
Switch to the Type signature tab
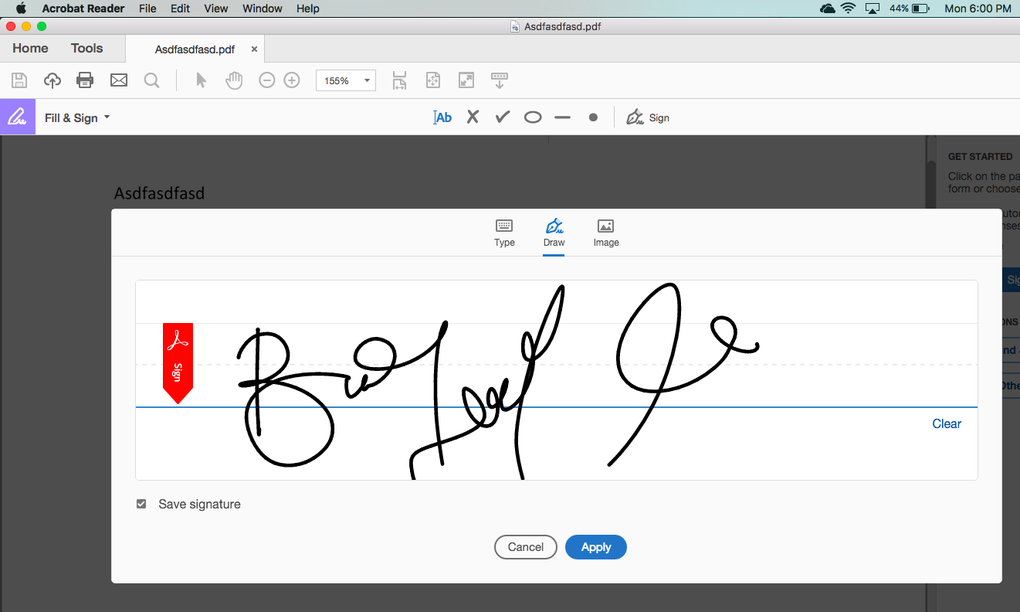click(504, 233)
